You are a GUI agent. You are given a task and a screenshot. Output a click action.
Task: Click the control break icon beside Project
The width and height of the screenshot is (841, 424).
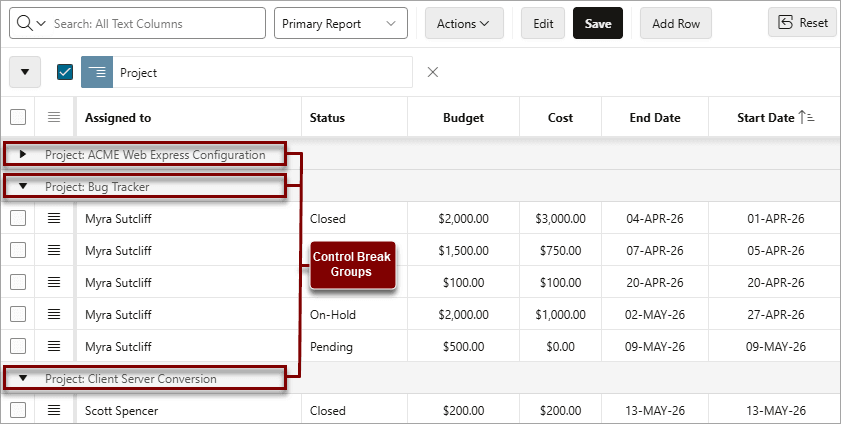click(97, 72)
